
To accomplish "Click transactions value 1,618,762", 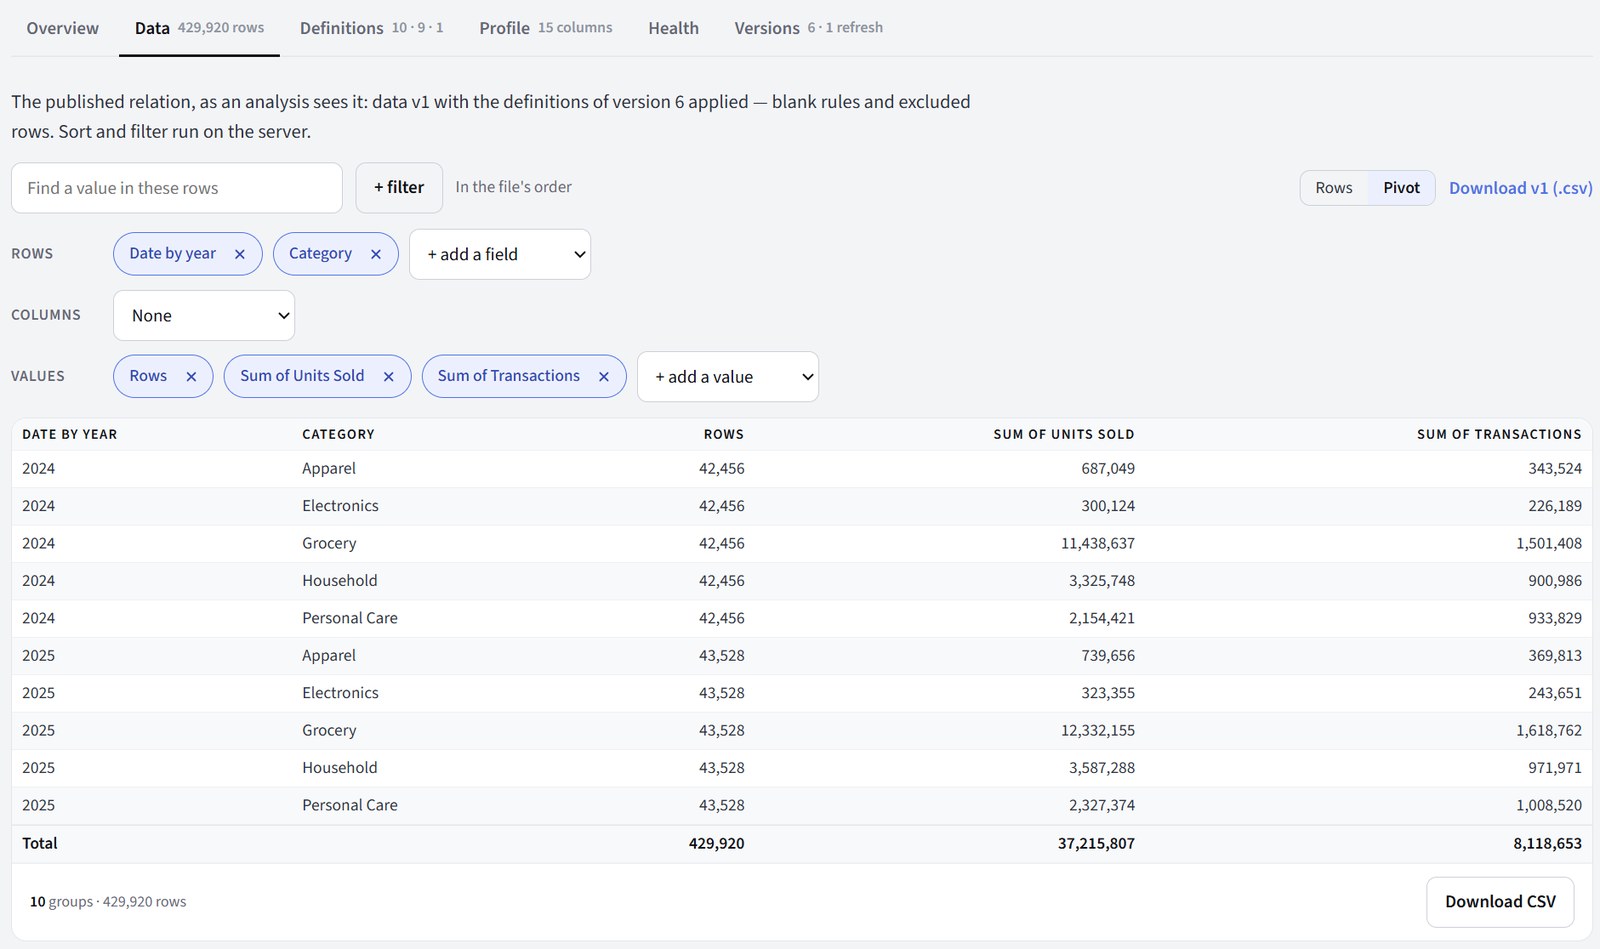I will pos(1549,731).
